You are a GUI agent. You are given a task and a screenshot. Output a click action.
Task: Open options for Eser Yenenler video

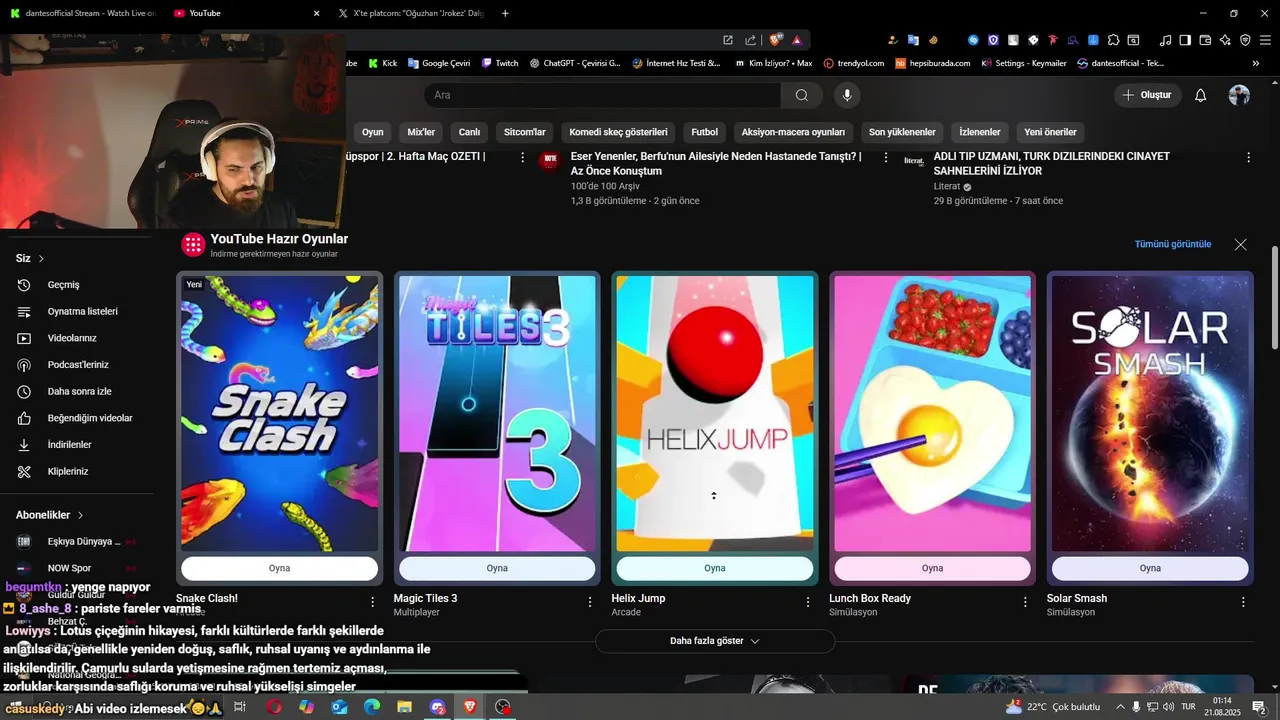(x=885, y=157)
